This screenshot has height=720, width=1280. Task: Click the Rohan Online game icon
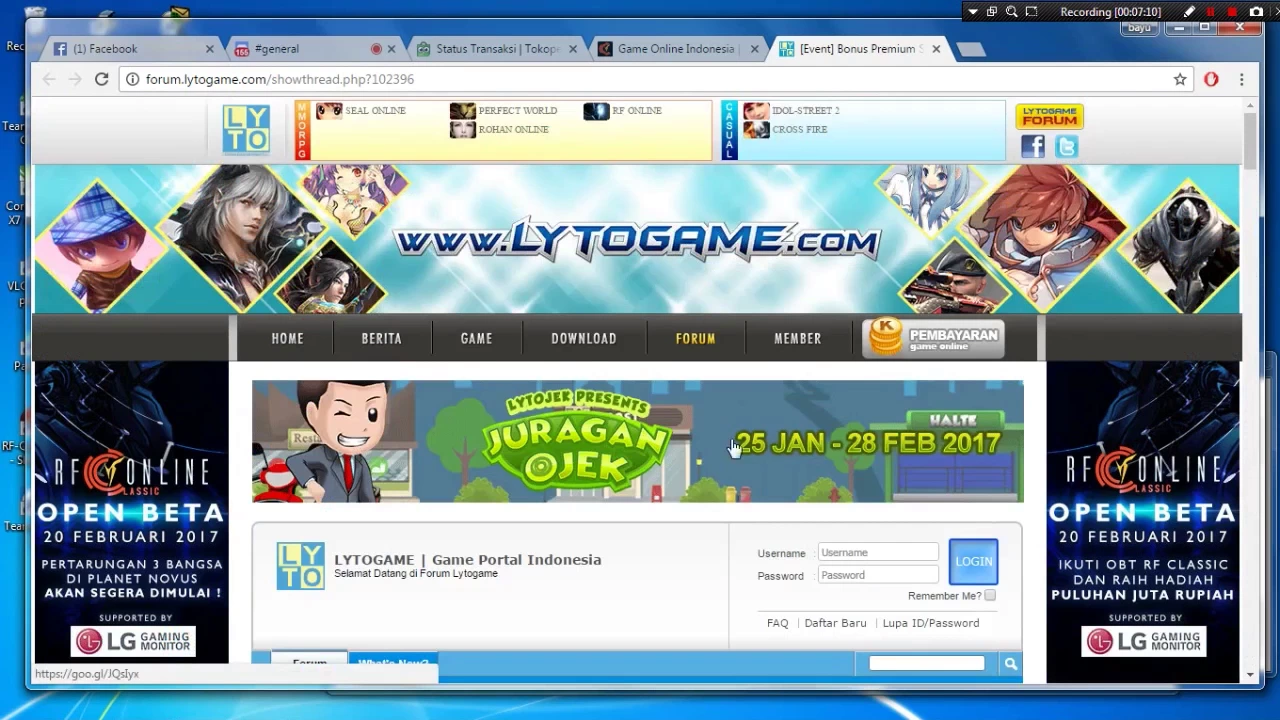(462, 130)
